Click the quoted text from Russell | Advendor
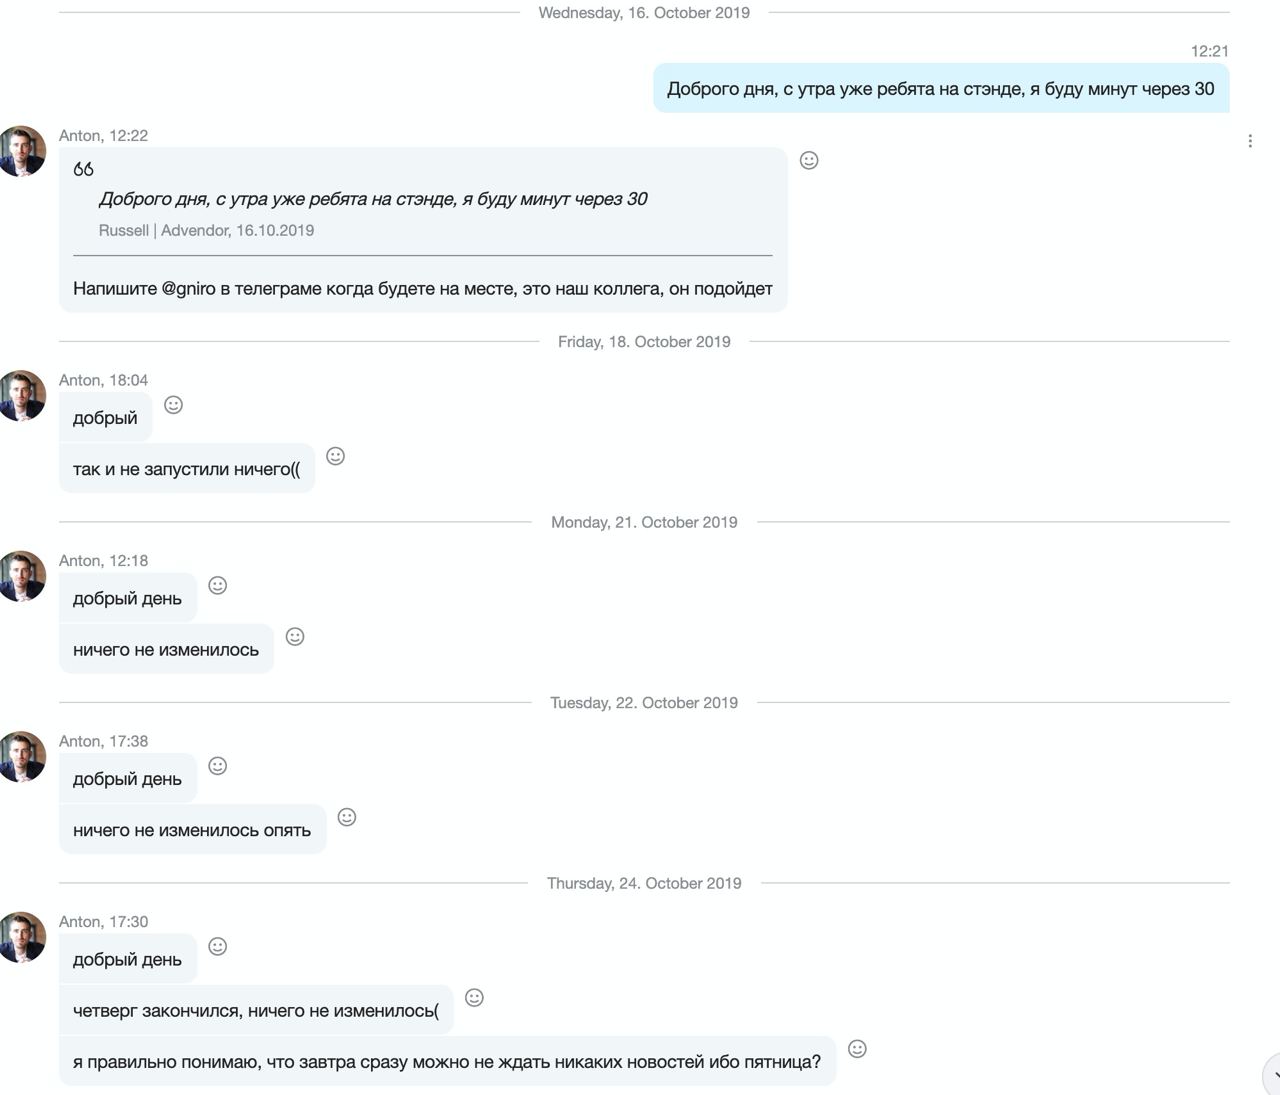This screenshot has height=1095, width=1280. tap(373, 199)
